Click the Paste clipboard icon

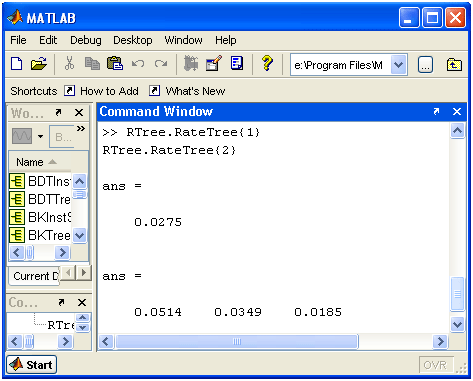point(115,63)
